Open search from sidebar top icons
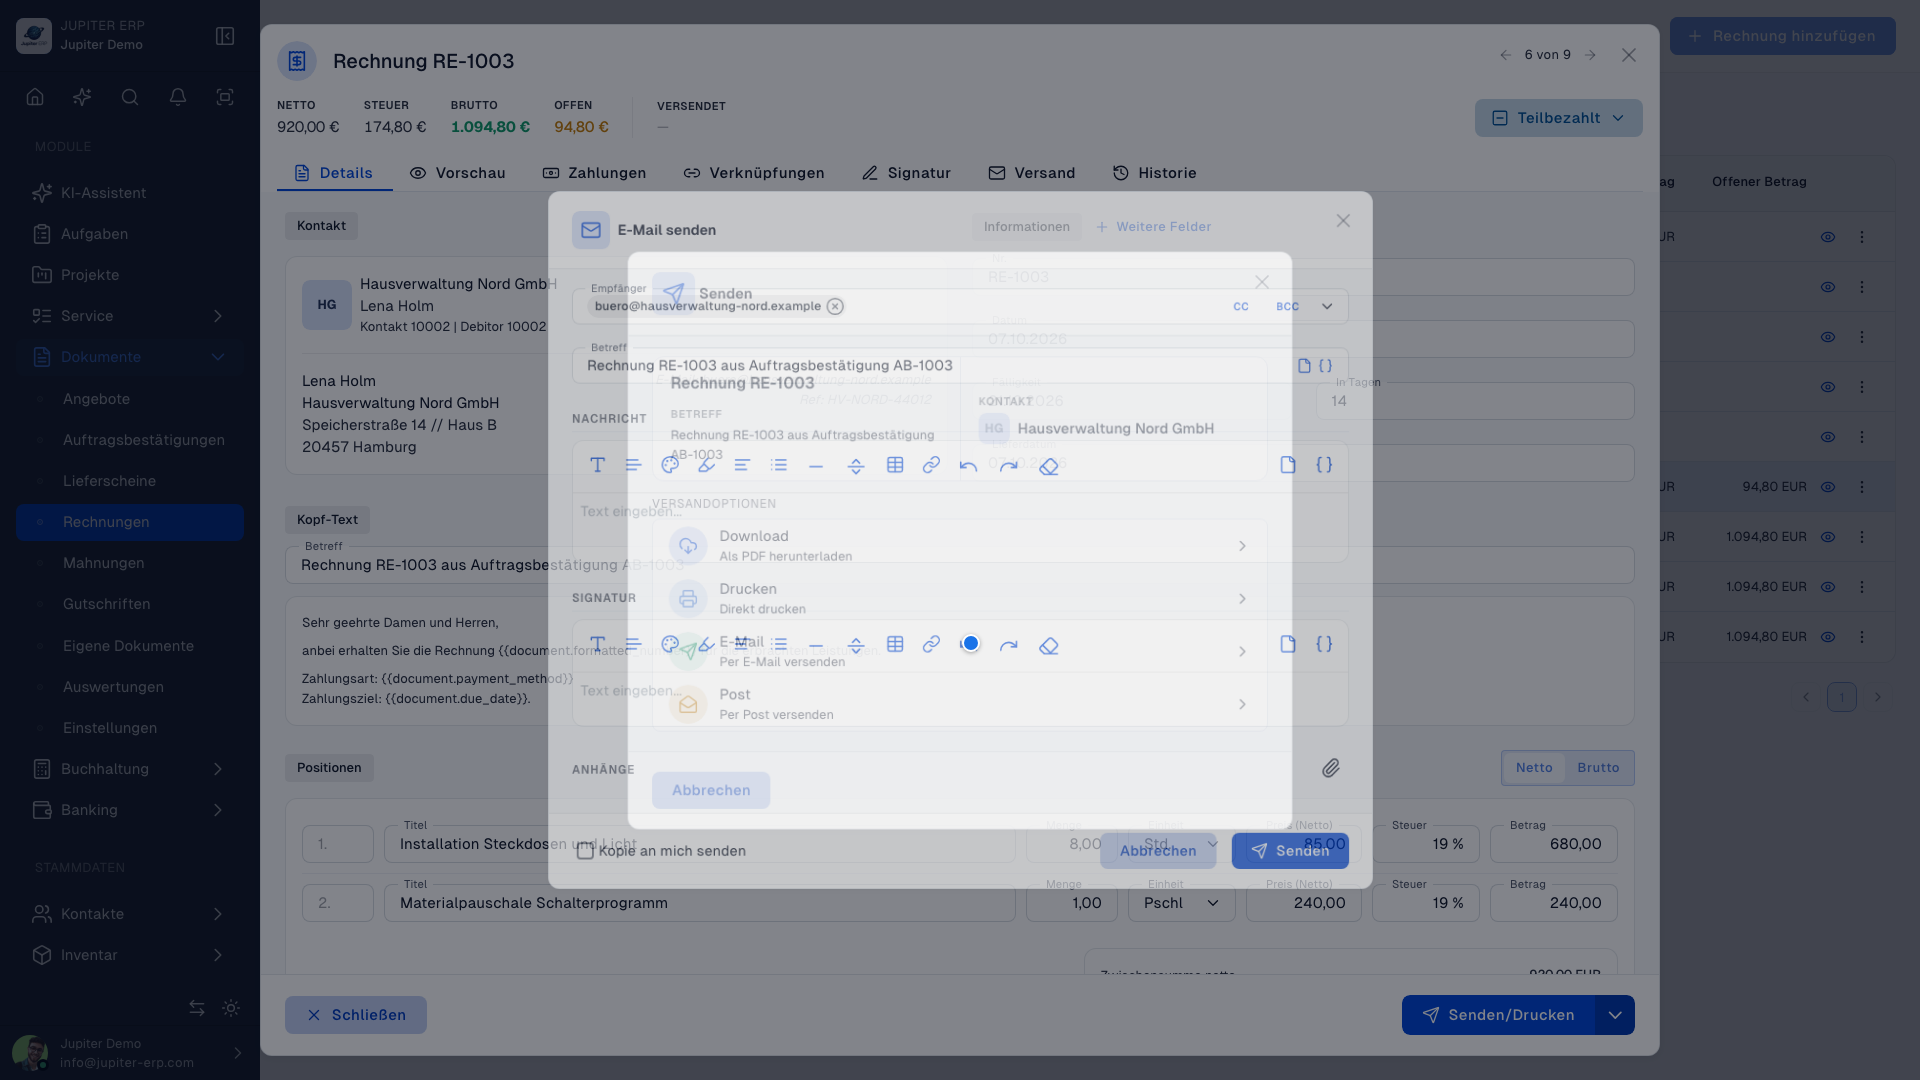Viewport: 1920px width, 1080px height. 130,97
